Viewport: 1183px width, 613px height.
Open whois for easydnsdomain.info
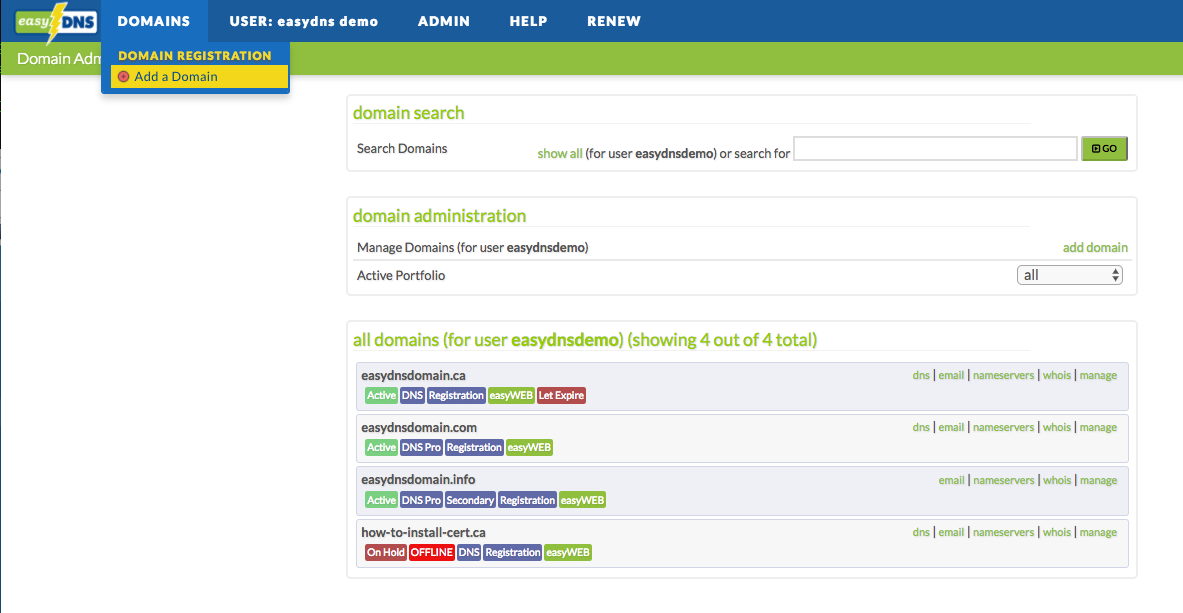pyautogui.click(x=1056, y=480)
